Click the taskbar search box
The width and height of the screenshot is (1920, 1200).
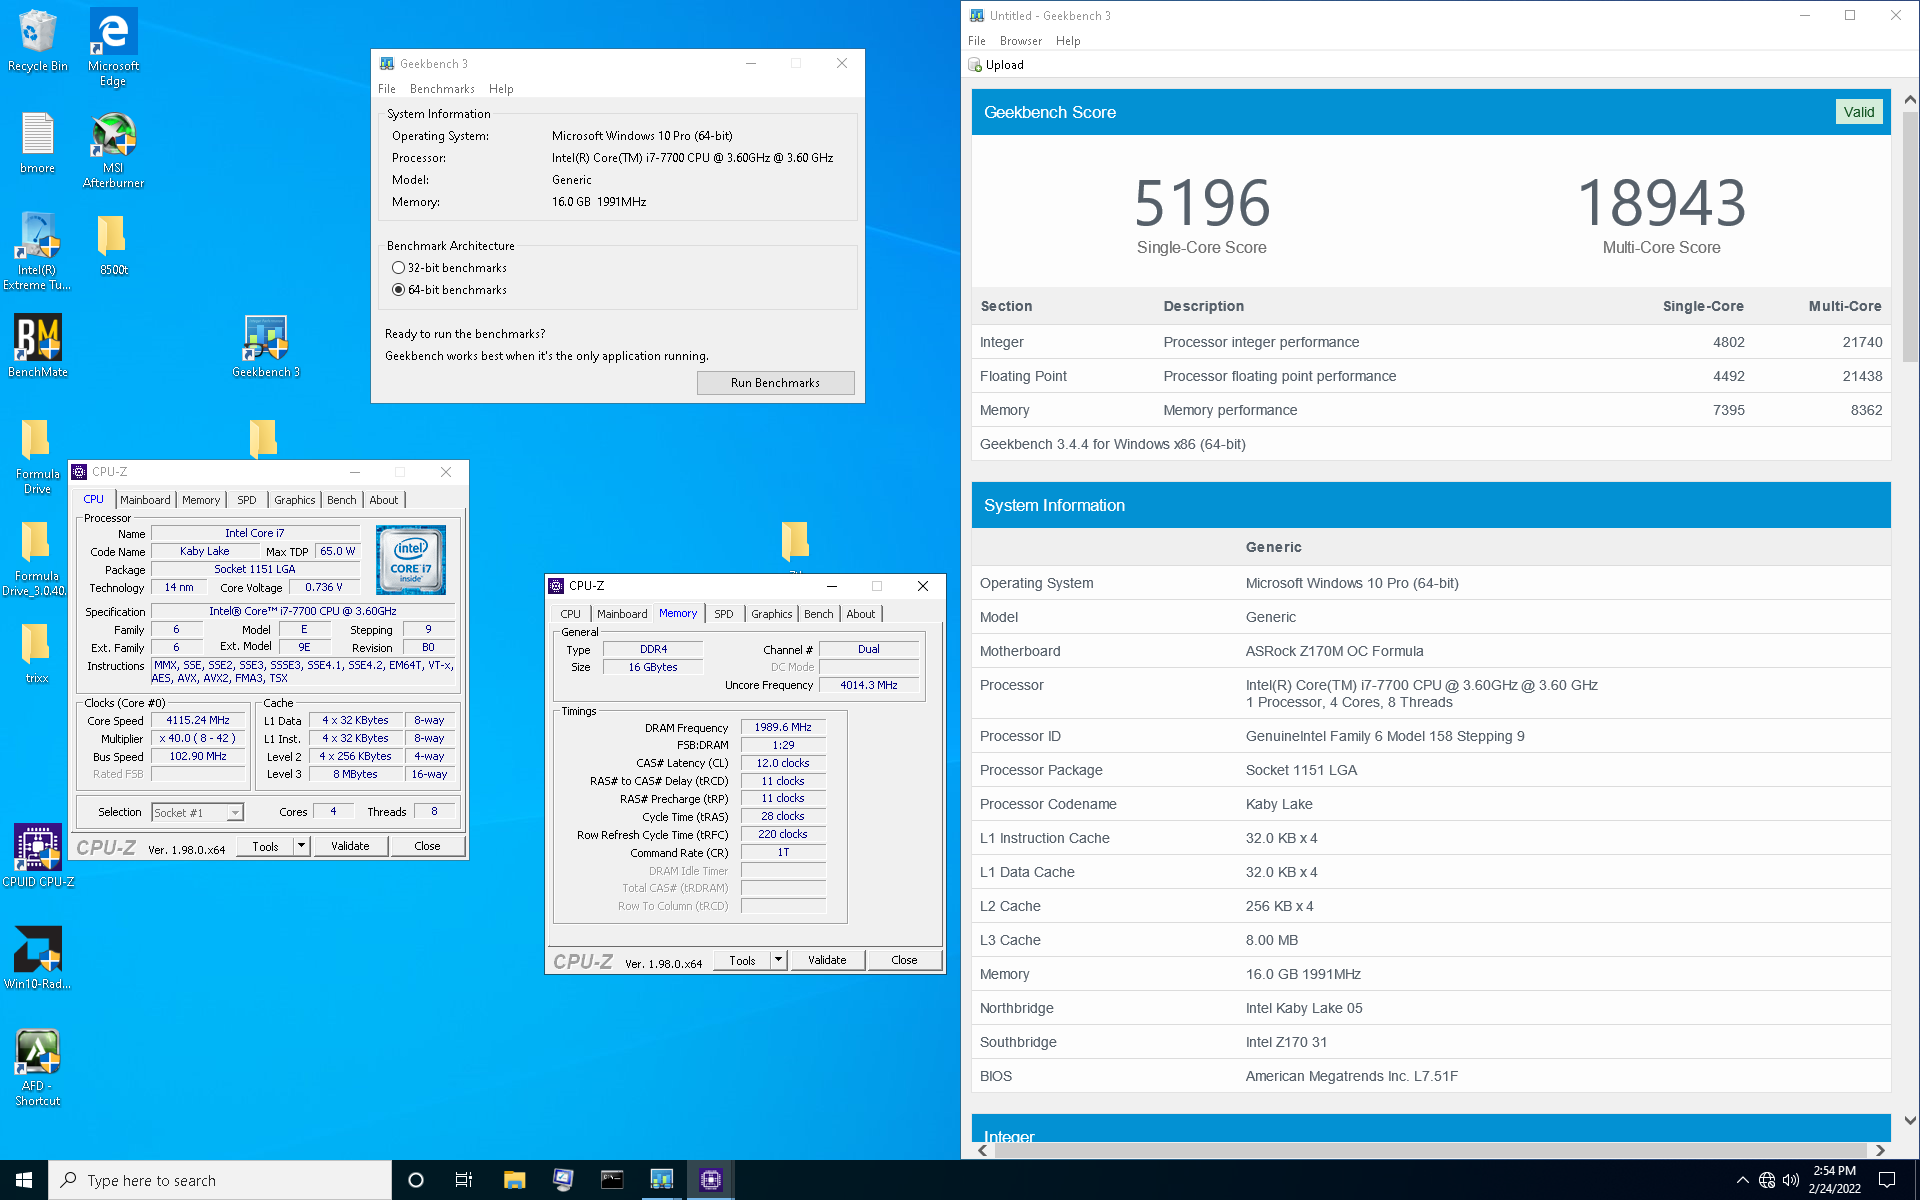click(x=220, y=1180)
